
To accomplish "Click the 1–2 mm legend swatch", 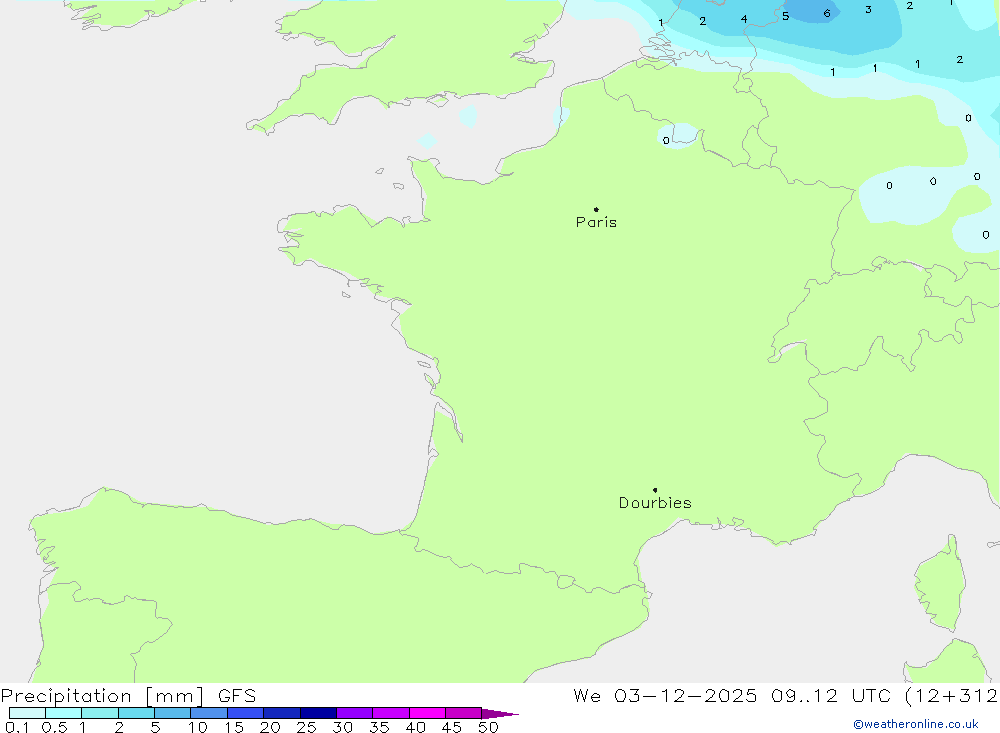I will click(x=100, y=713).
